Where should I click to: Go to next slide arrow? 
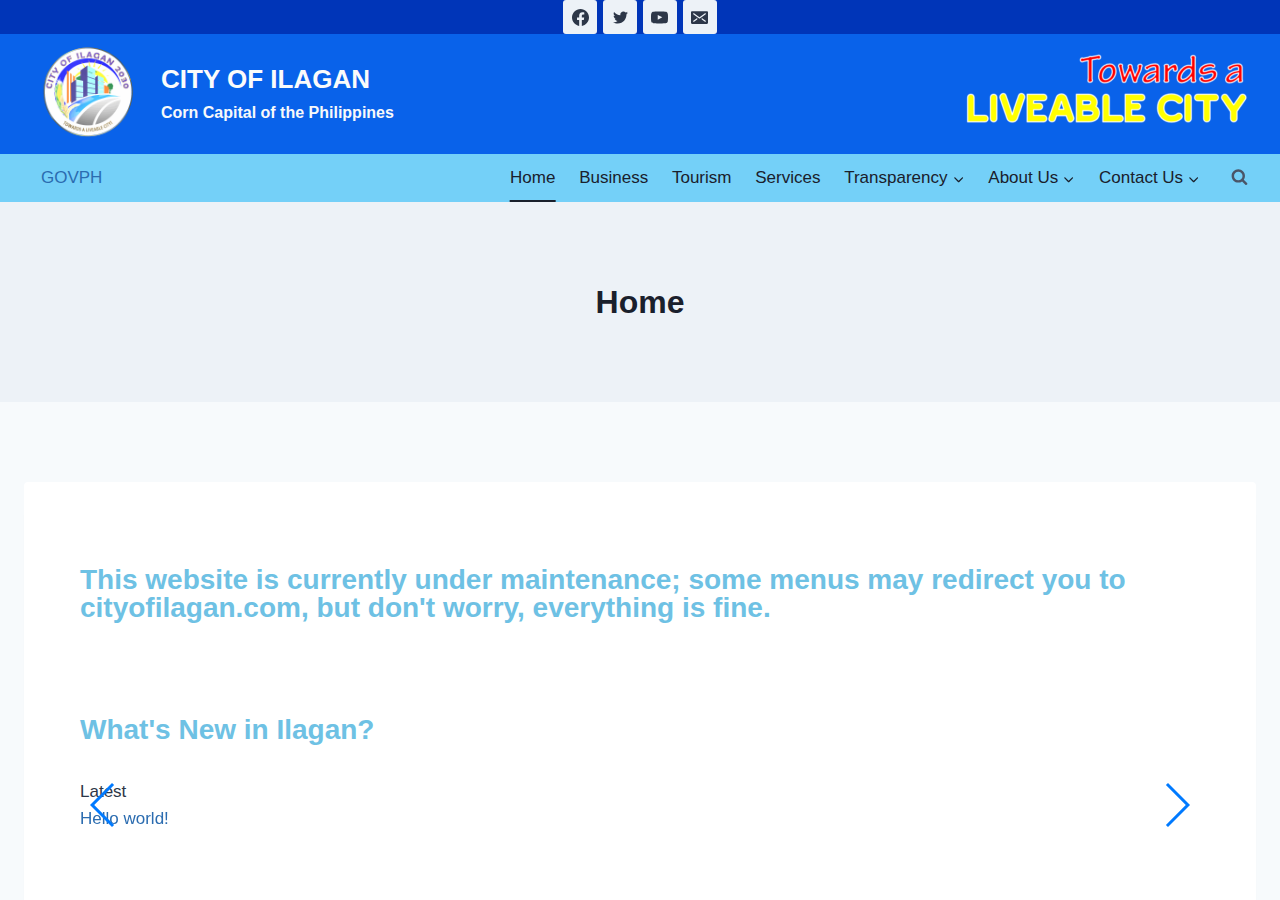click(1178, 805)
